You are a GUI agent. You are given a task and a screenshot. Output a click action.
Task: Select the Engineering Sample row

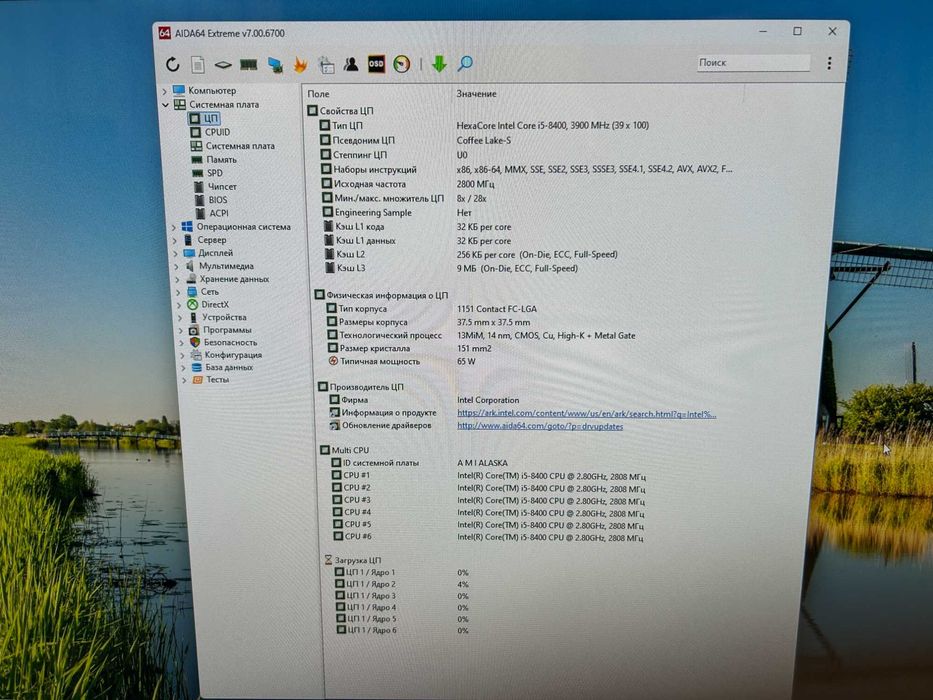[x=397, y=212]
